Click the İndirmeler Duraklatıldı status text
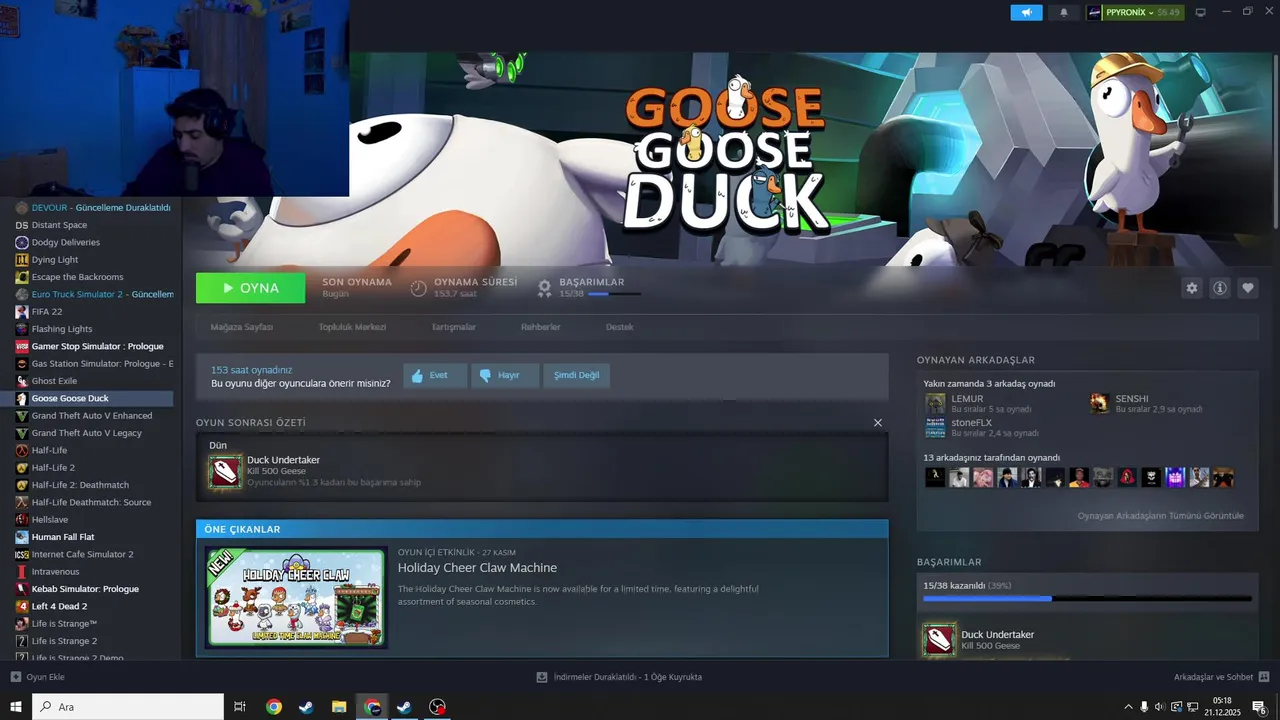 [628, 677]
